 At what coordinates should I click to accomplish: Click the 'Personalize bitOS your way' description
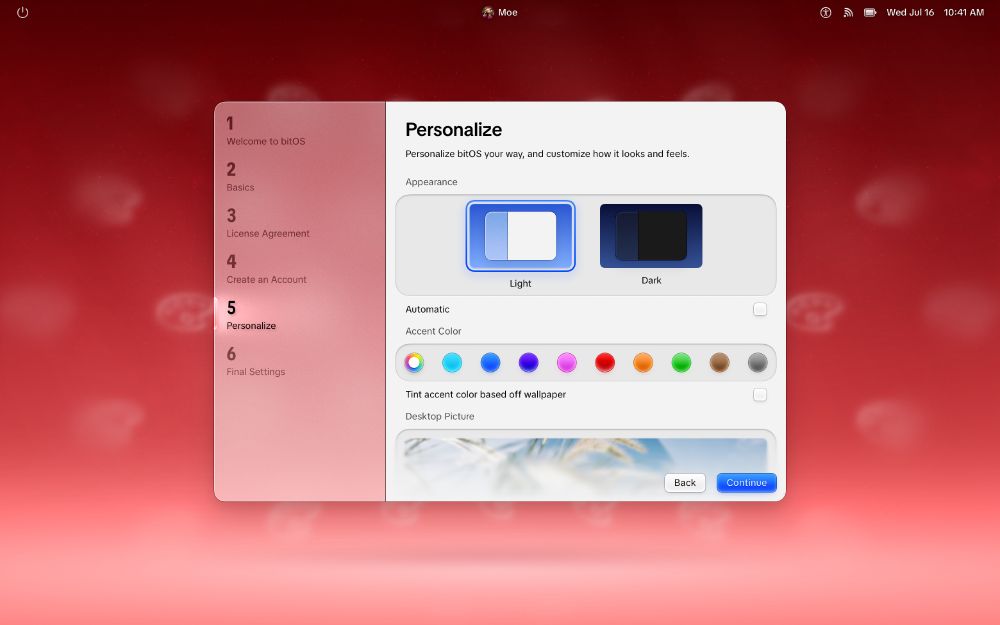click(x=547, y=154)
